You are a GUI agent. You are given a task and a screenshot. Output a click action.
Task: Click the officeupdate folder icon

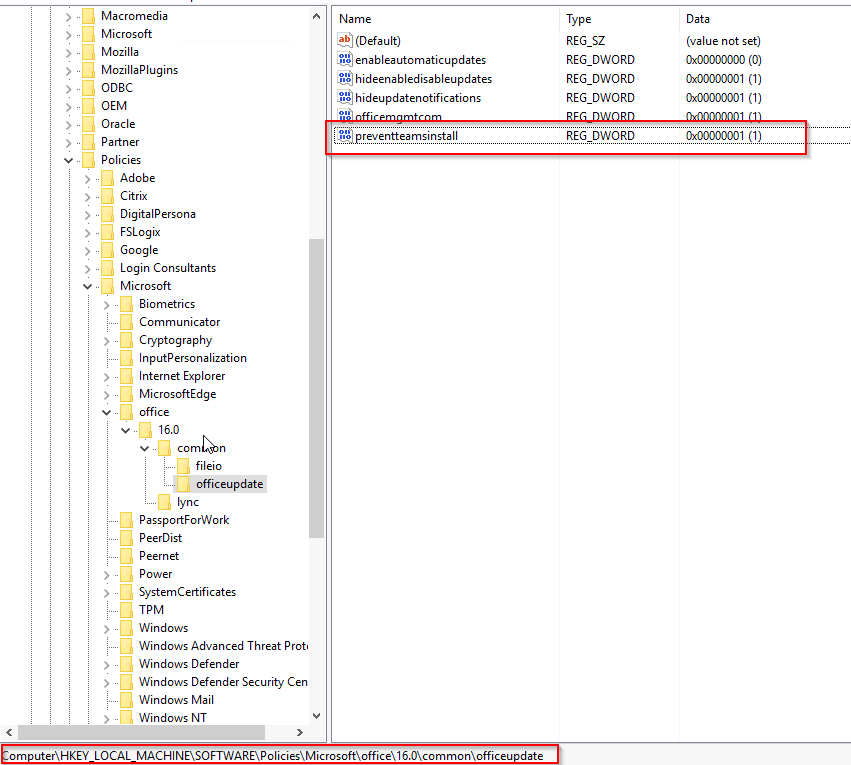[183, 484]
